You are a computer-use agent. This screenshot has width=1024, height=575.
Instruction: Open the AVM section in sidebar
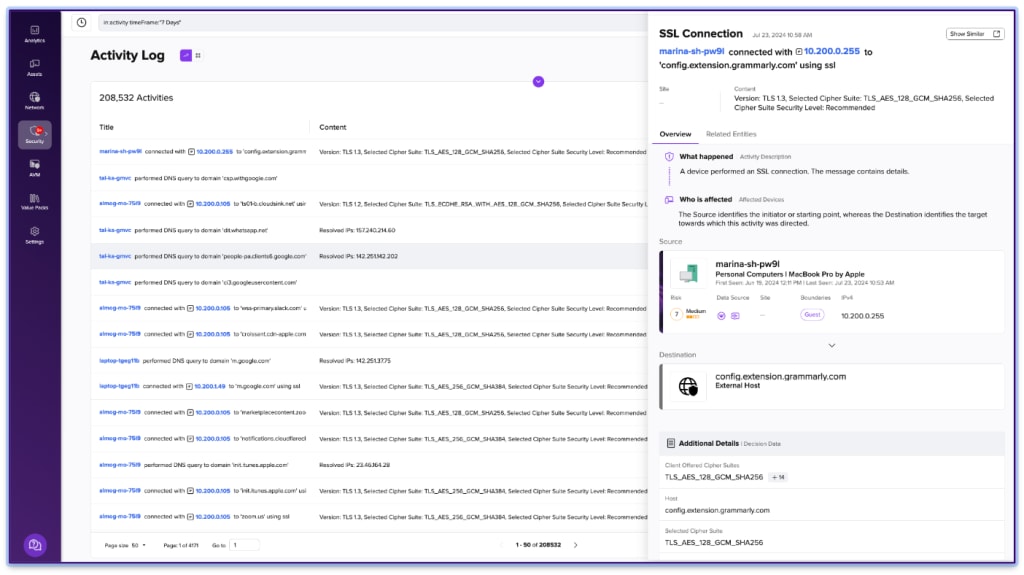click(x=35, y=168)
